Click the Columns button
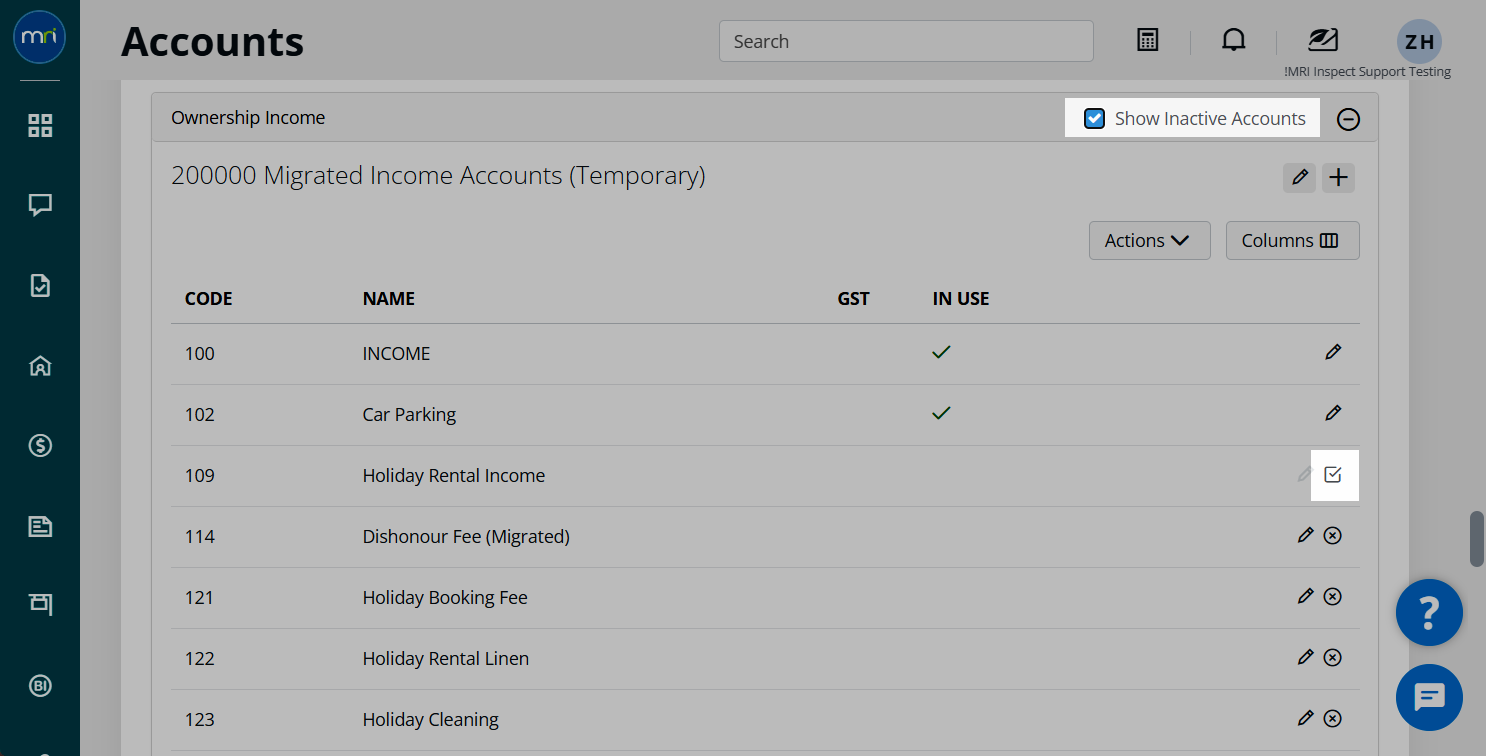Viewport: 1486px width, 756px height. (1292, 241)
